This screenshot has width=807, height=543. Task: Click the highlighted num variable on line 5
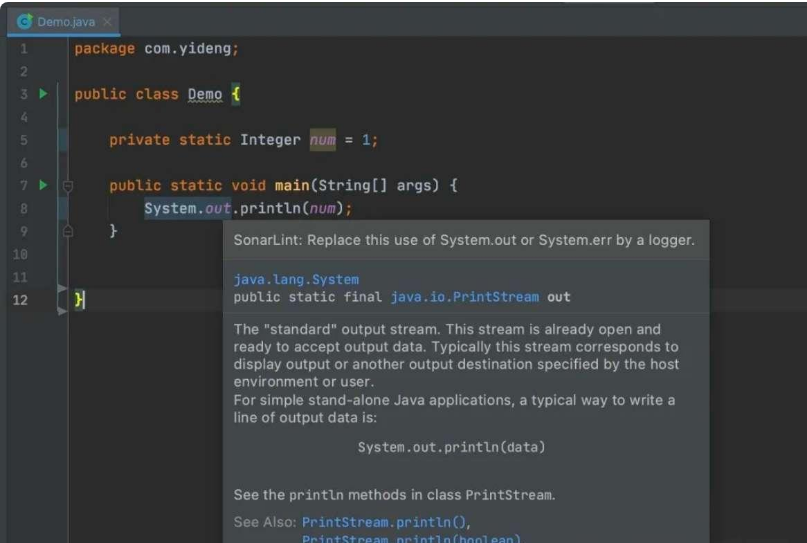click(x=323, y=140)
